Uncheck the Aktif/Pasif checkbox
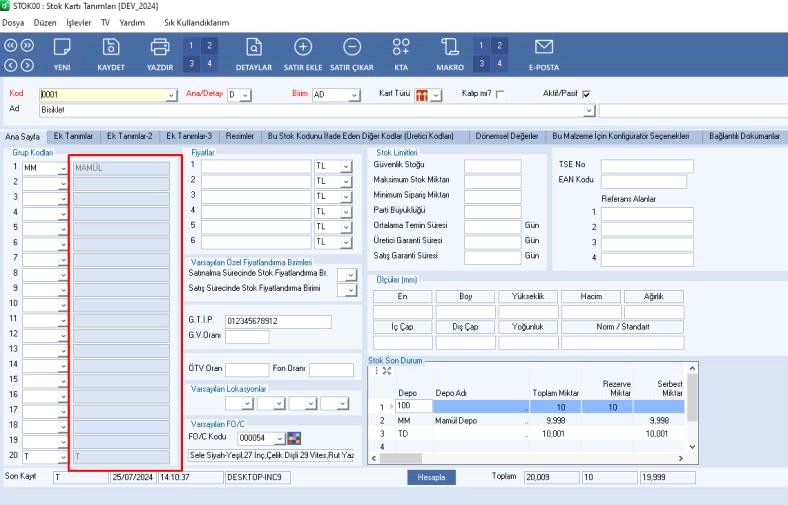This screenshot has height=505, width=788. [586, 94]
